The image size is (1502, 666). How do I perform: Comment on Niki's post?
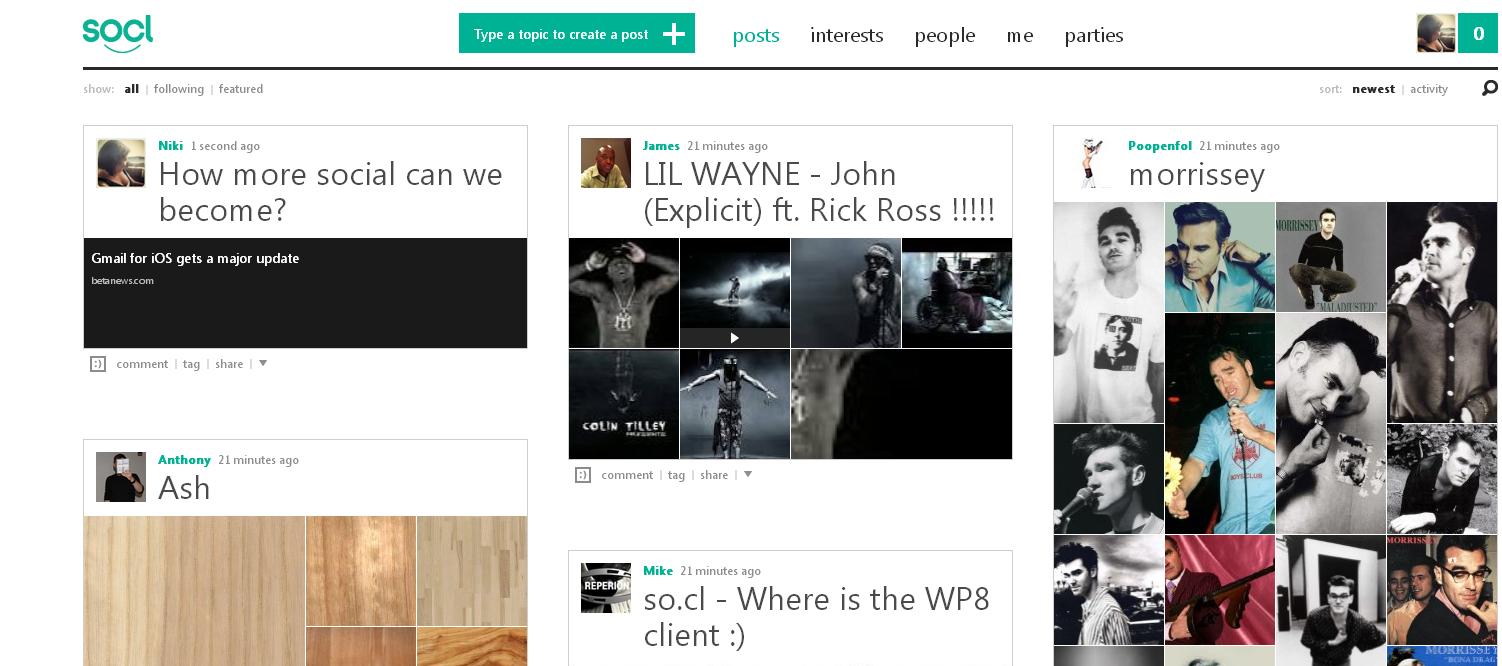pos(142,364)
